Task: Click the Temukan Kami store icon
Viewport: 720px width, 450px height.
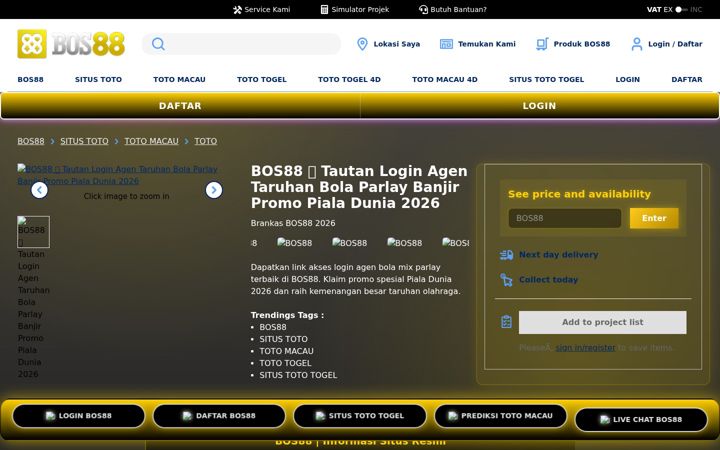Action: (x=446, y=44)
